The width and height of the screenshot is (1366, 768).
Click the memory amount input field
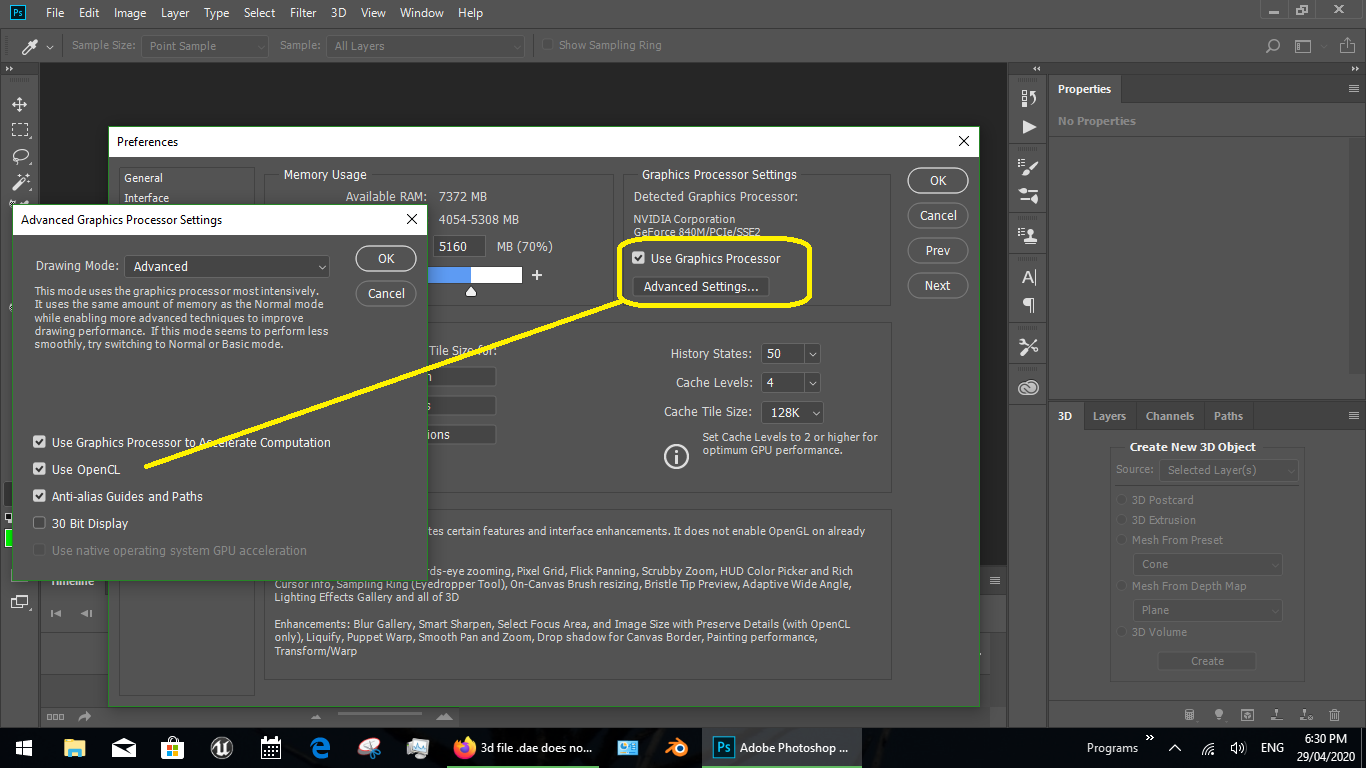[458, 246]
